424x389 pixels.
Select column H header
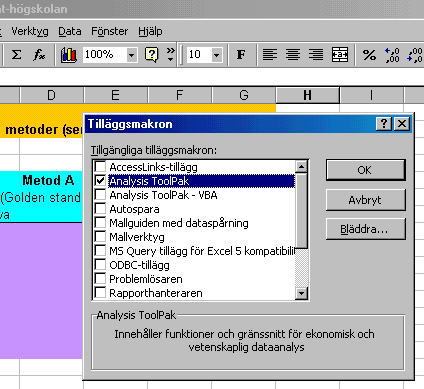pyautogui.click(x=308, y=95)
